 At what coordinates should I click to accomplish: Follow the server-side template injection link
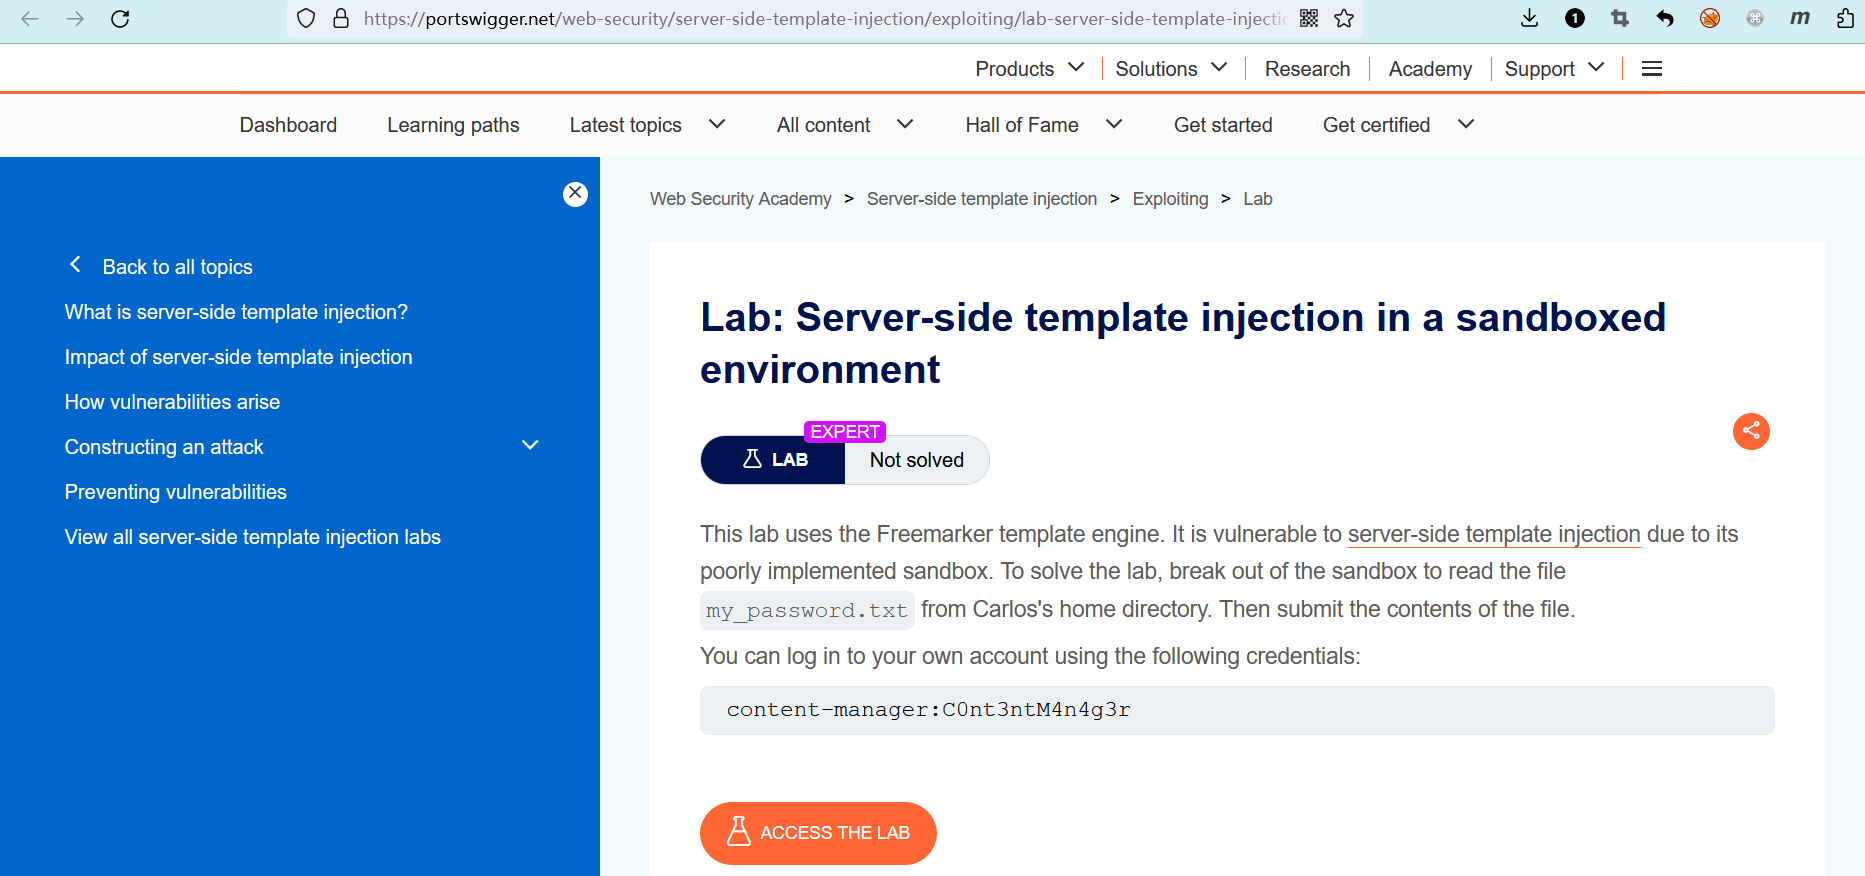1494,534
